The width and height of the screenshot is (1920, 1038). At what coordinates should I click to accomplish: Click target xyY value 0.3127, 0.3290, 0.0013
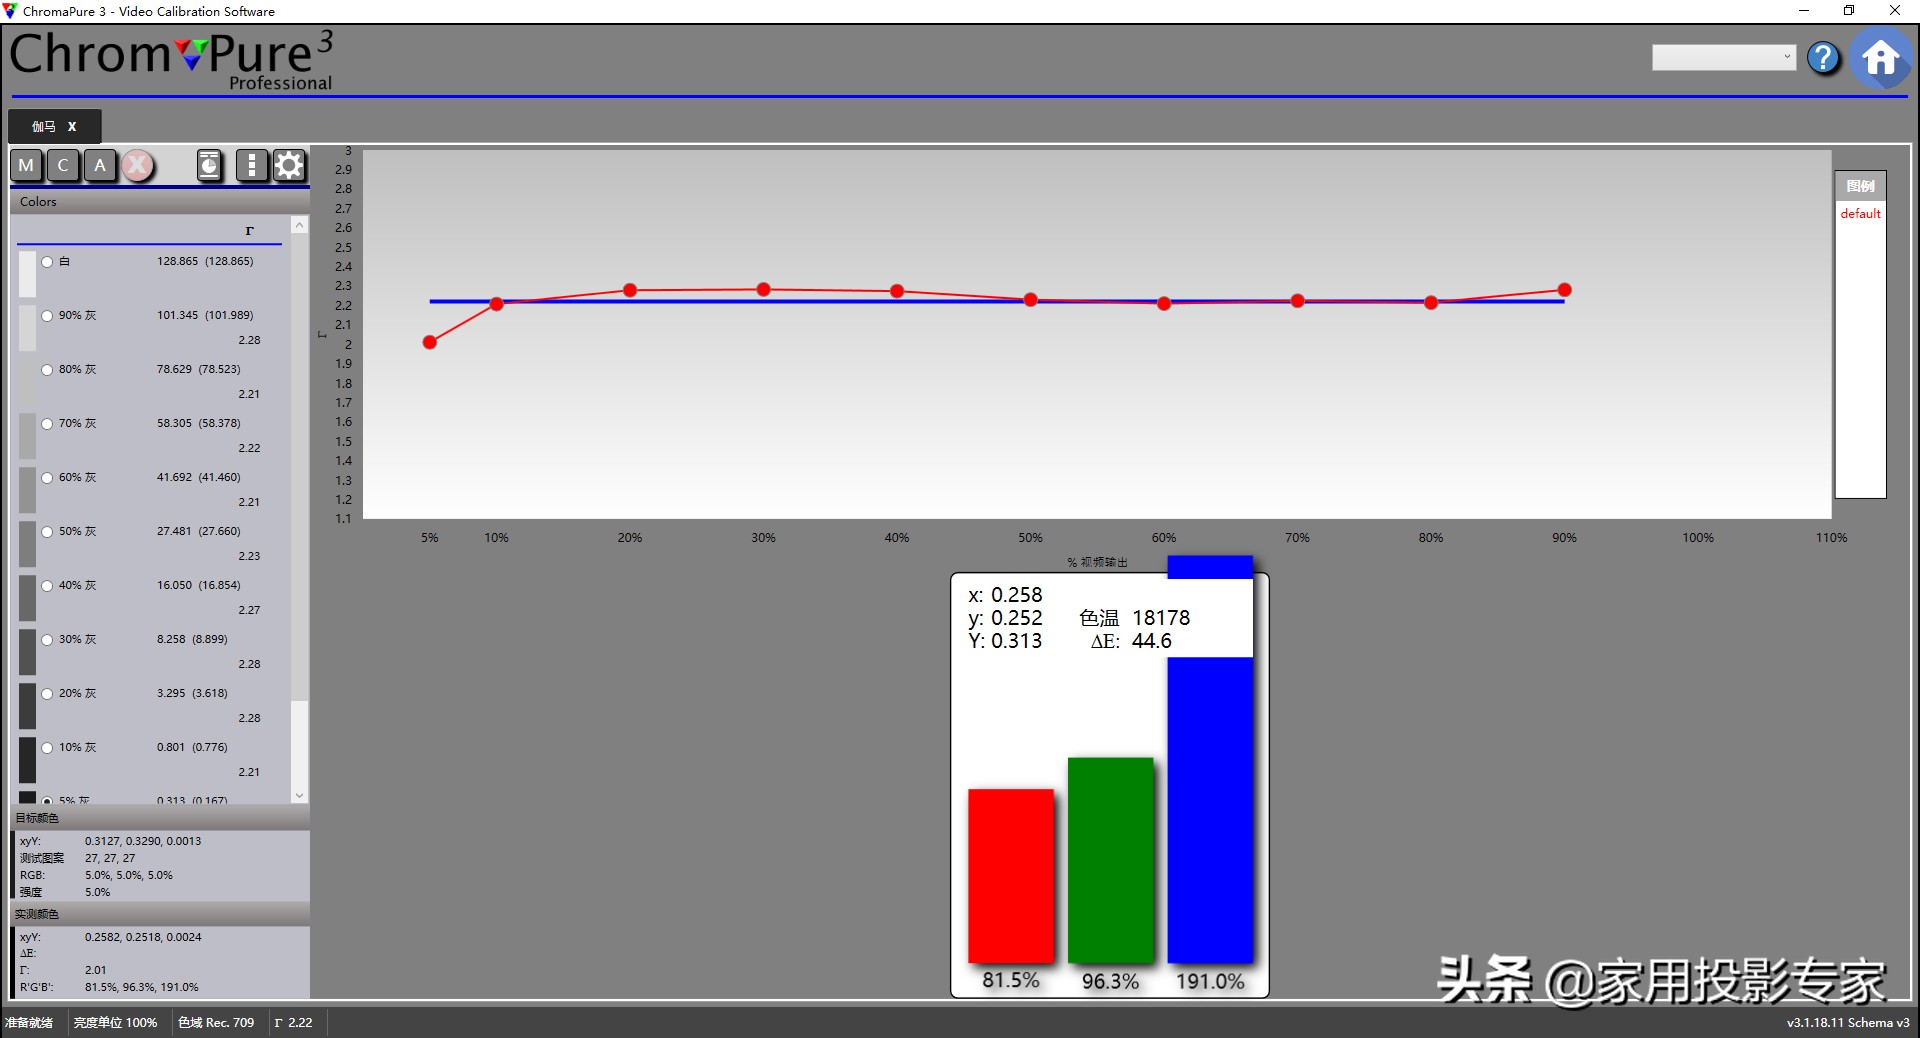pyautogui.click(x=143, y=841)
